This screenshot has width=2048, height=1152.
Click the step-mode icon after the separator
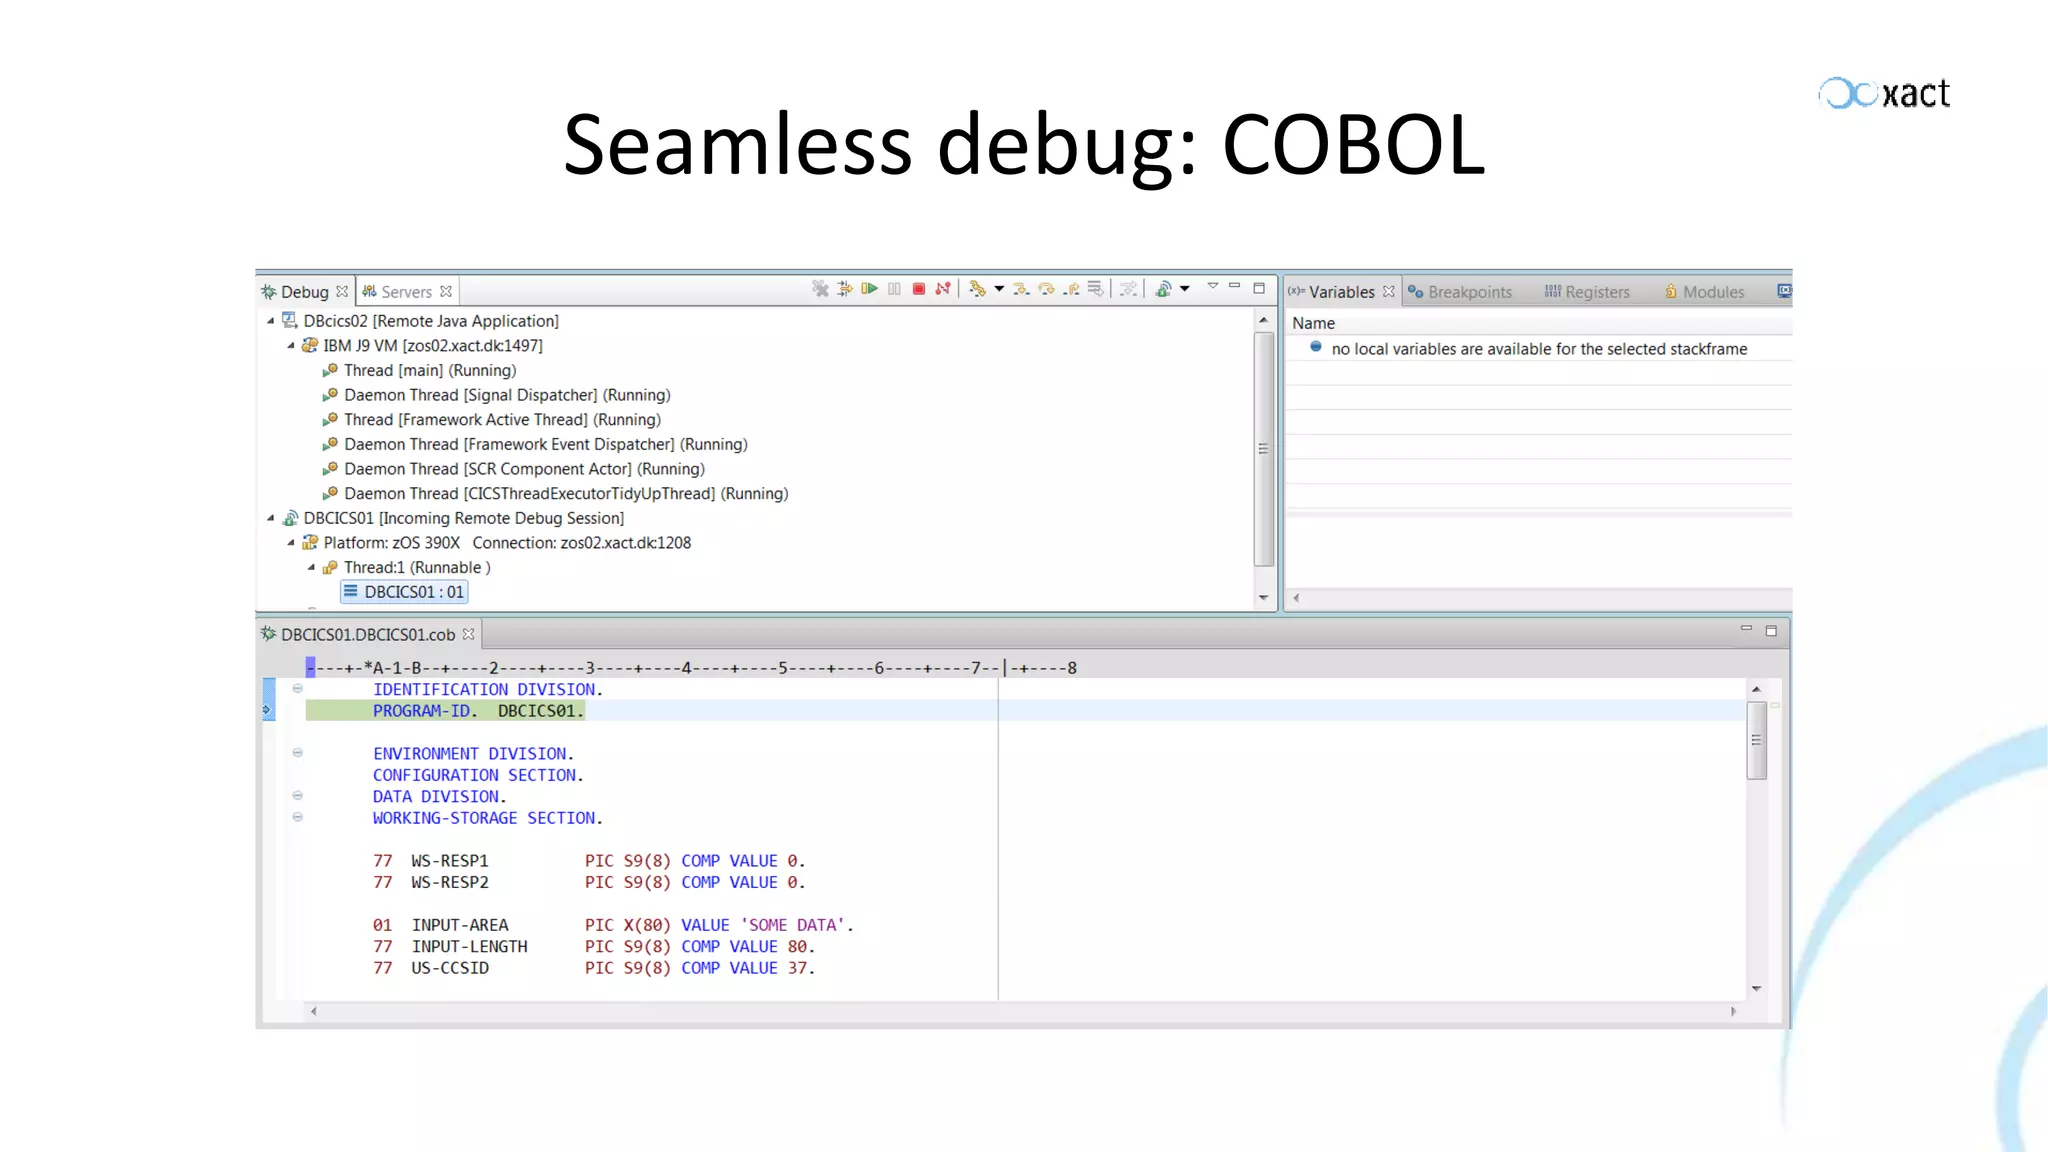coord(977,289)
